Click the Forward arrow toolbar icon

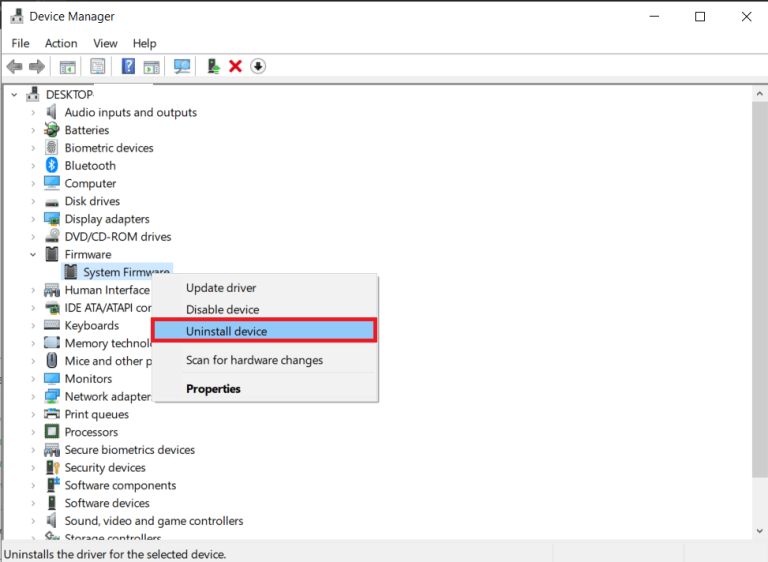pyautogui.click(x=37, y=66)
